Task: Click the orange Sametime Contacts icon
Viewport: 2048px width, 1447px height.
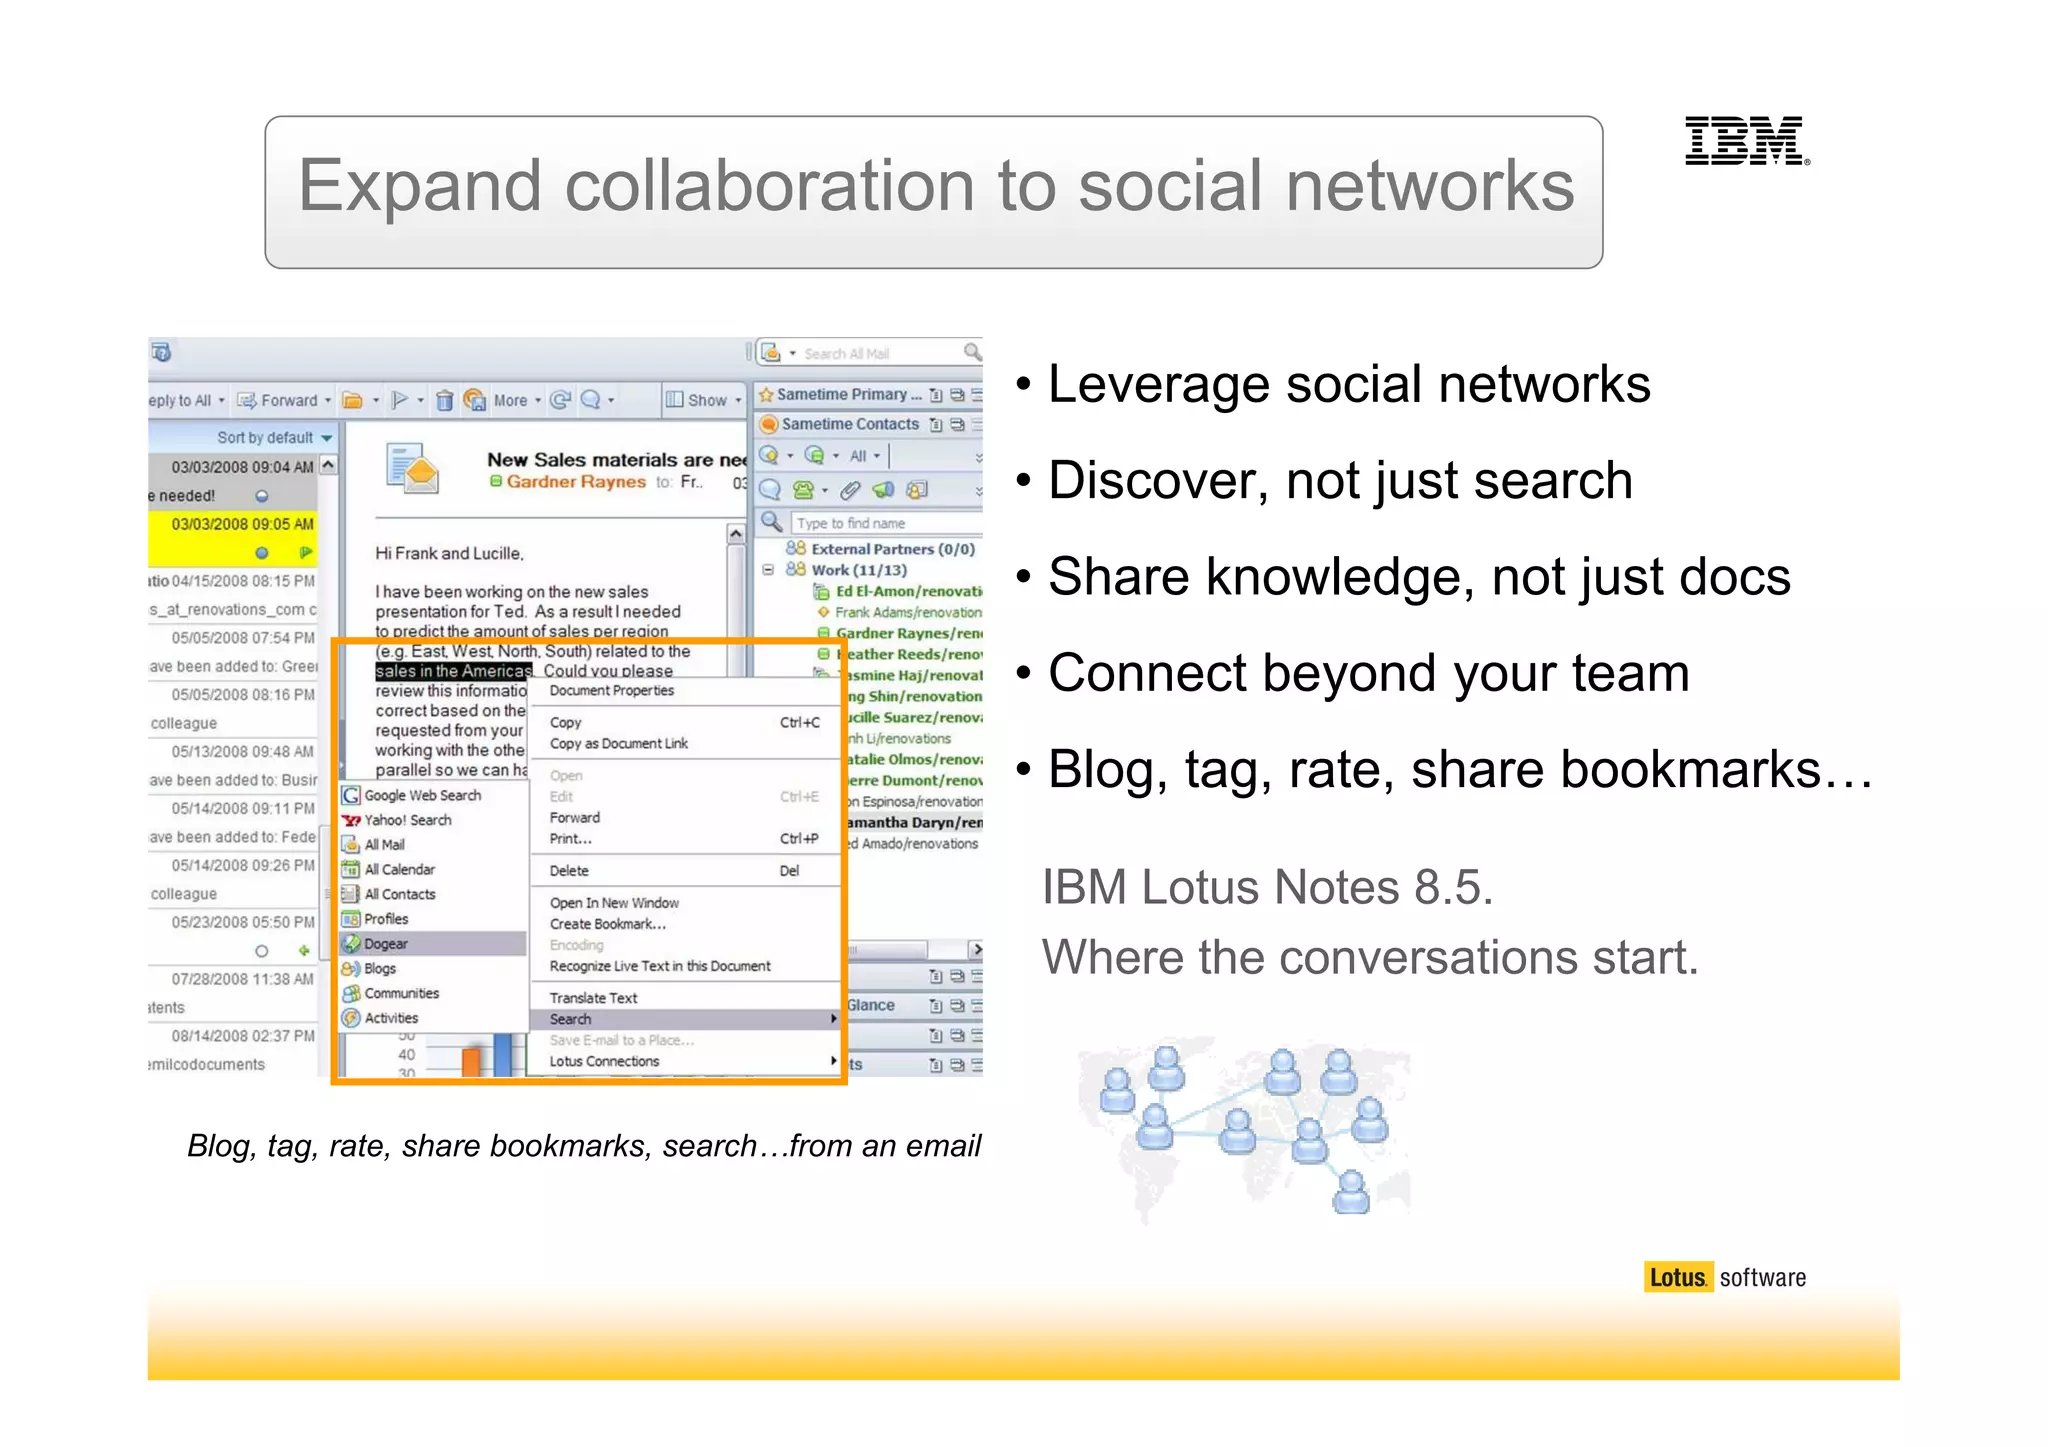Action: pyautogui.click(x=769, y=425)
